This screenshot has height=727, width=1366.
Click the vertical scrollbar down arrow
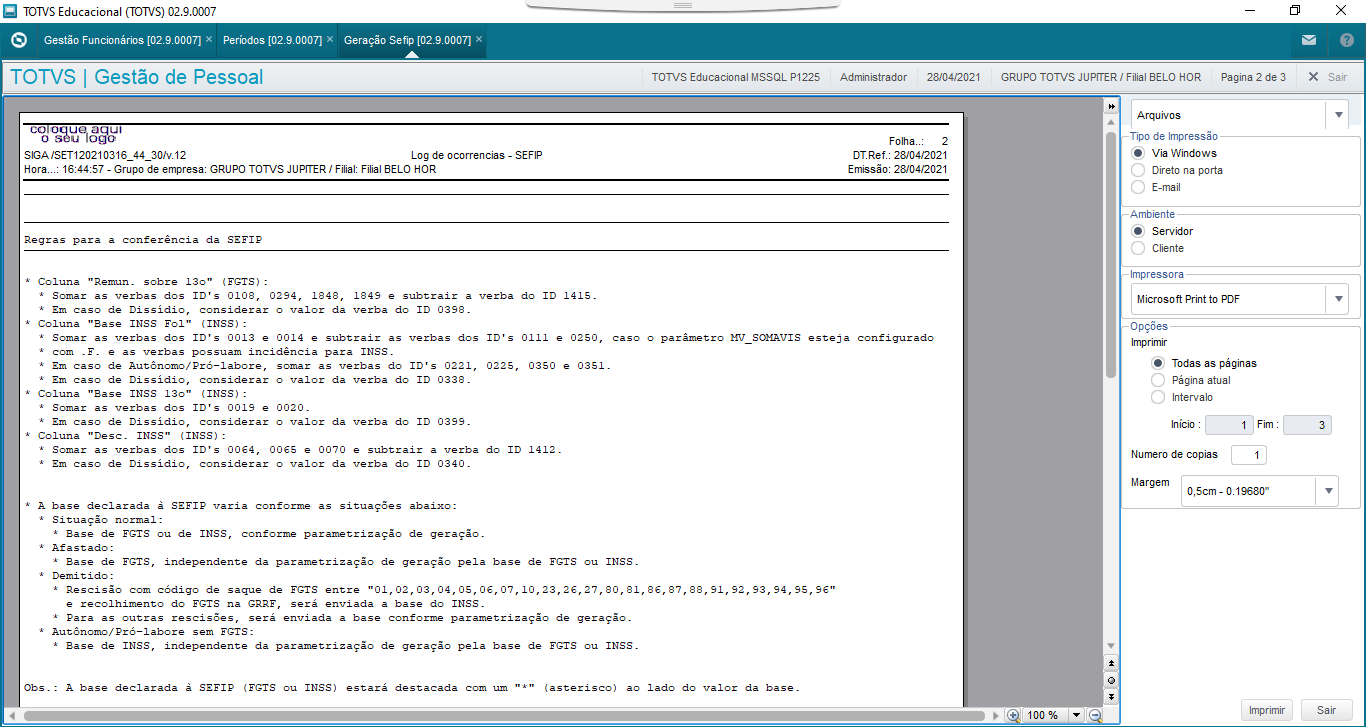click(1111, 647)
